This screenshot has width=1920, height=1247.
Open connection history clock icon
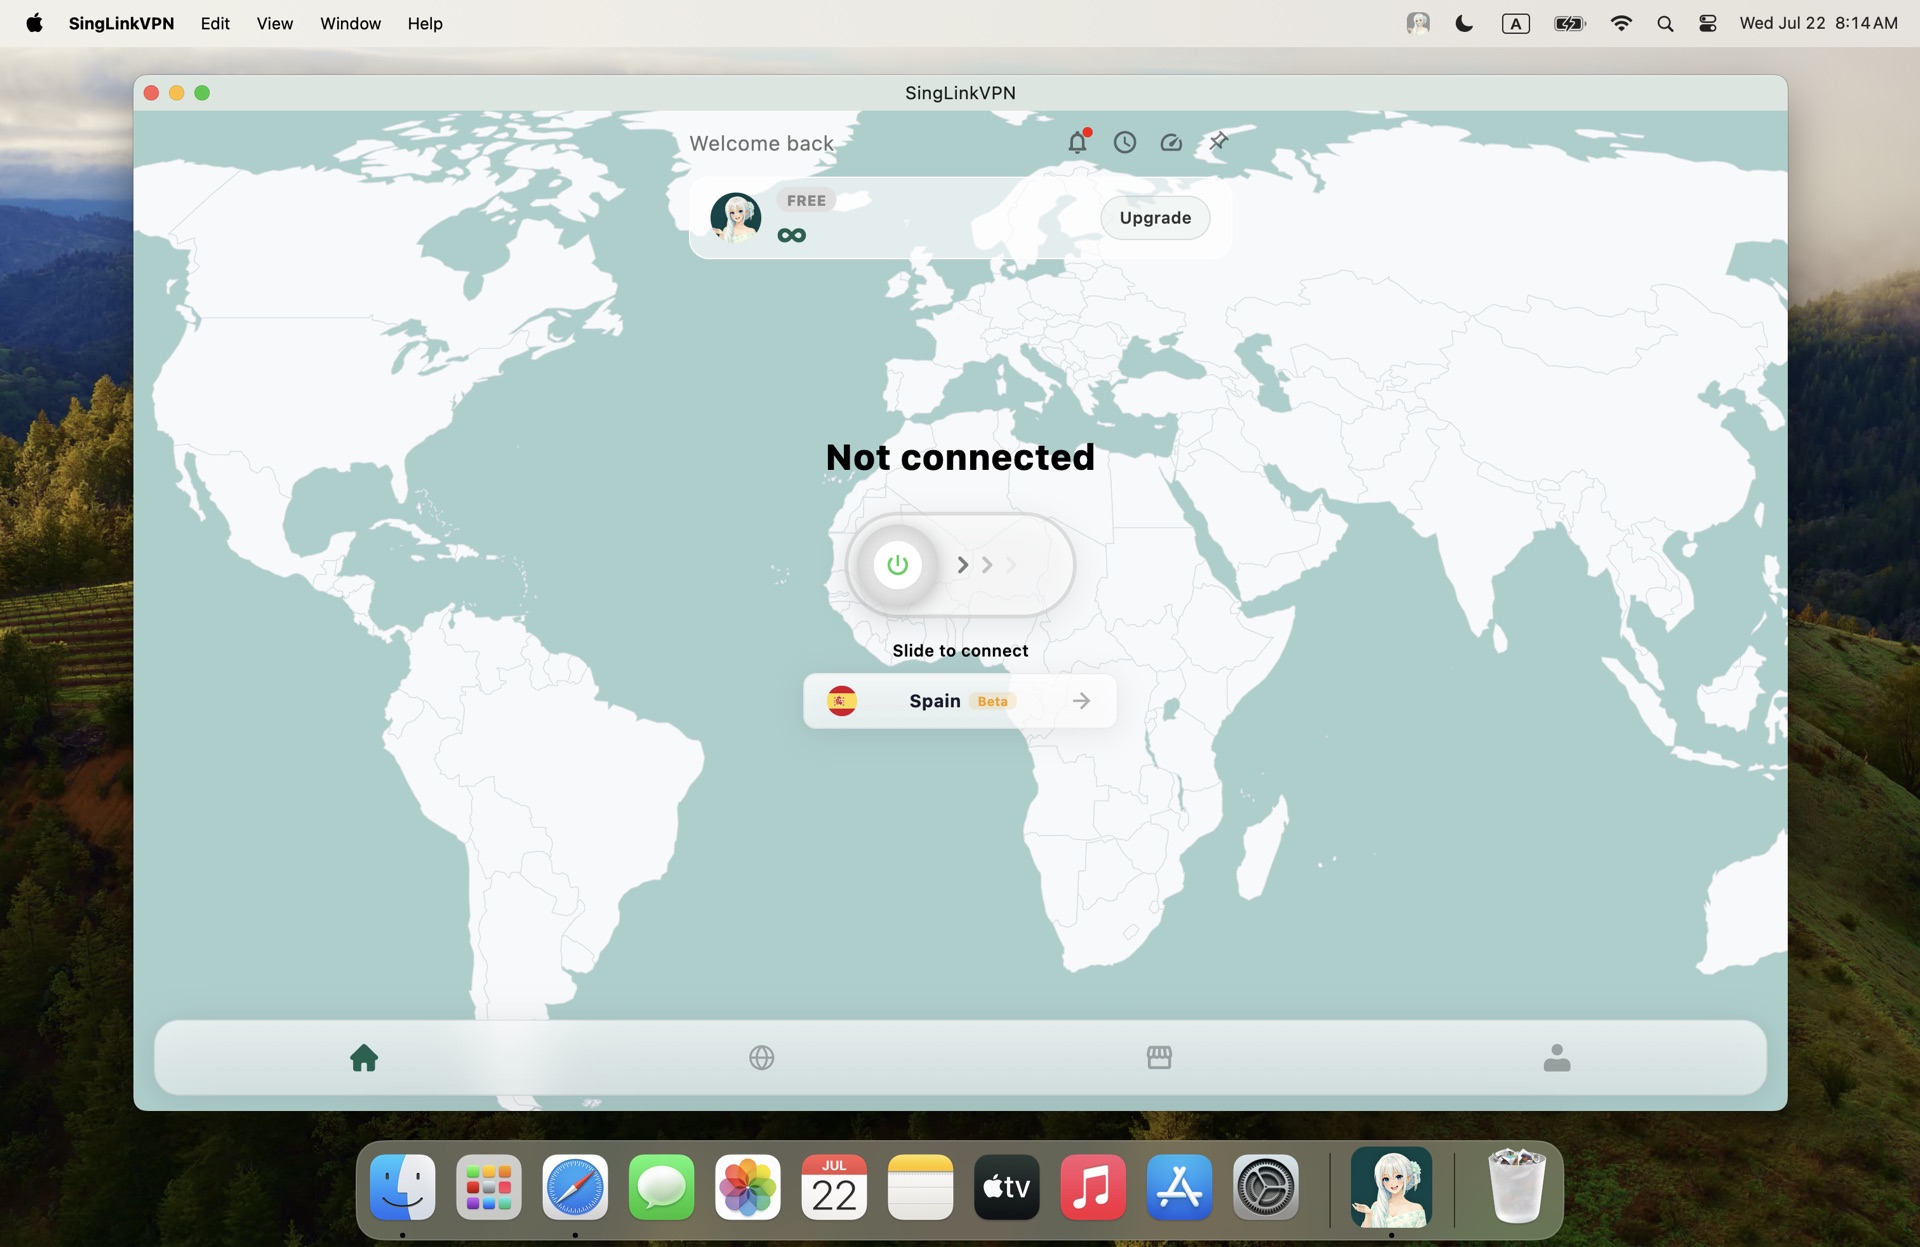[1125, 142]
